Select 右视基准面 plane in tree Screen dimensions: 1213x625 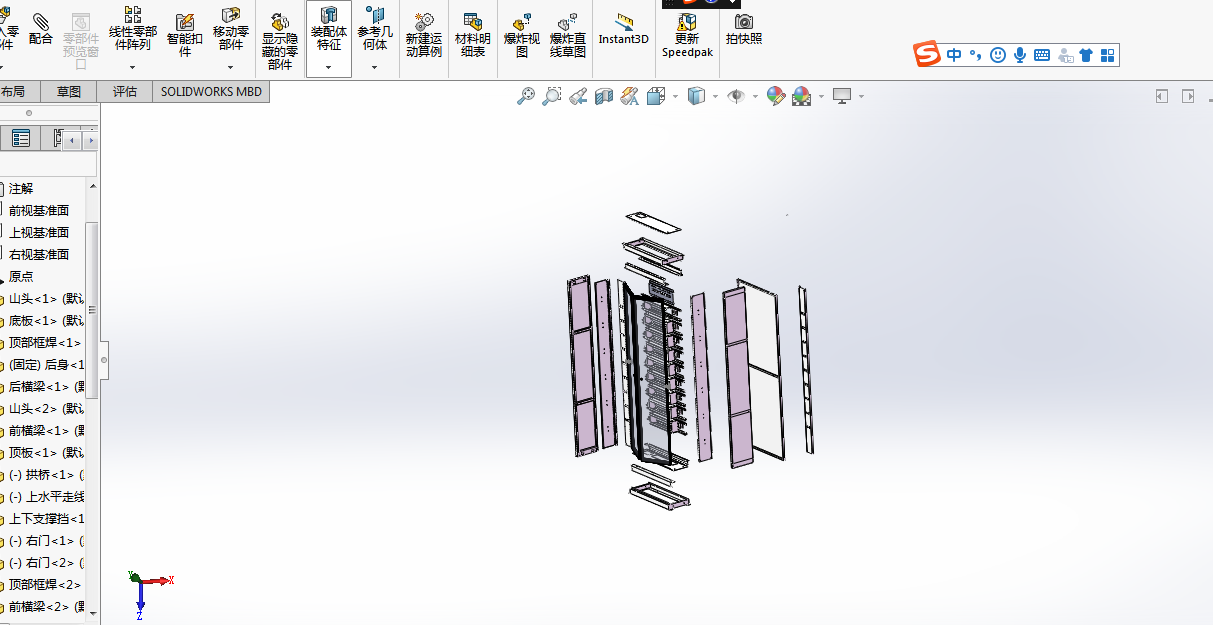39,254
